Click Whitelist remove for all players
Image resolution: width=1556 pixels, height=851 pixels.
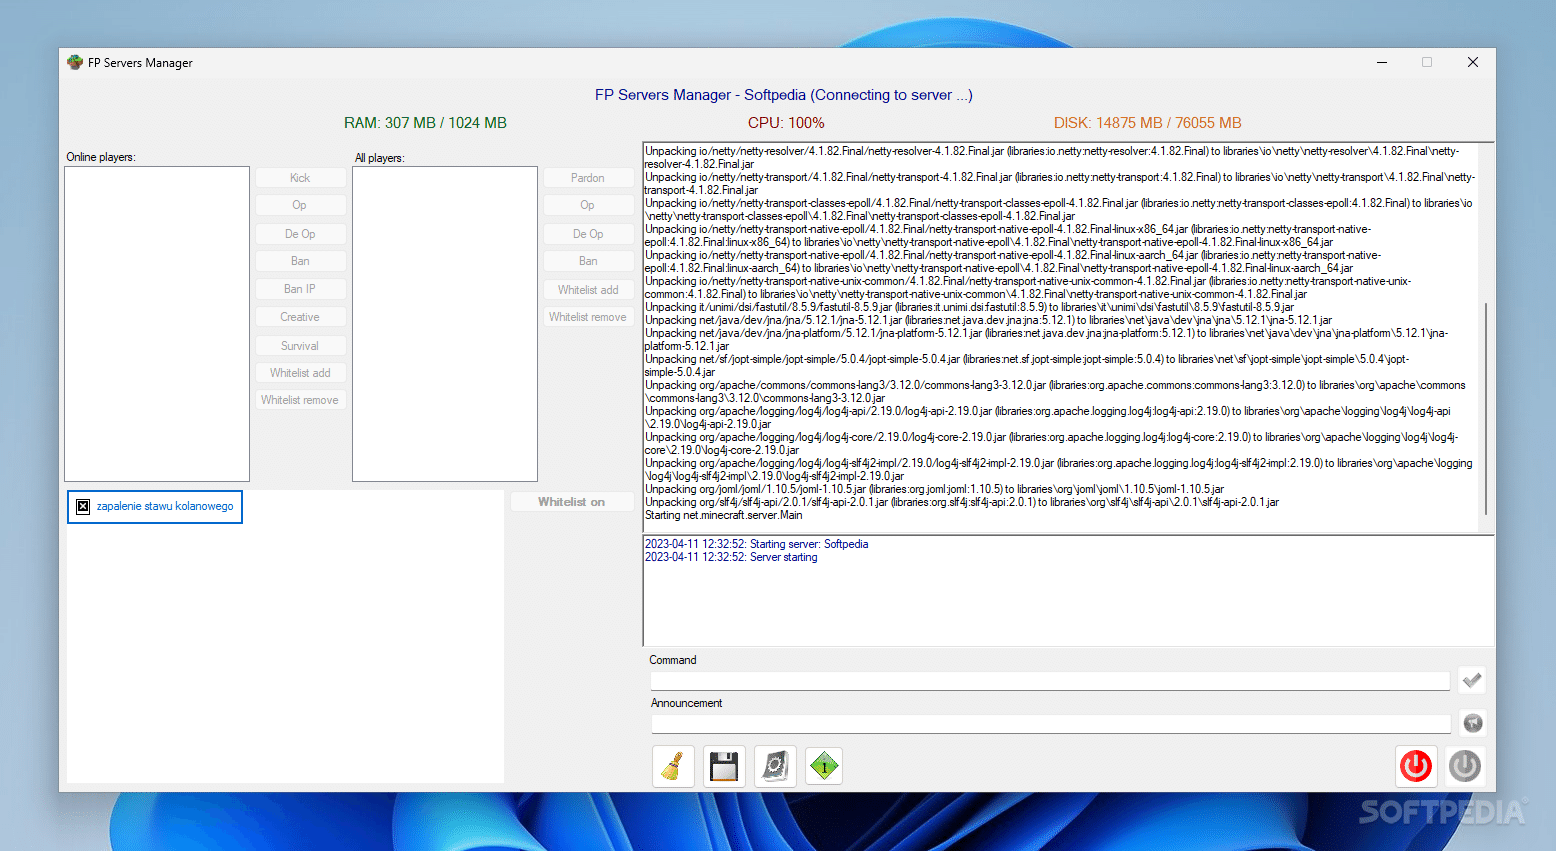(x=588, y=317)
